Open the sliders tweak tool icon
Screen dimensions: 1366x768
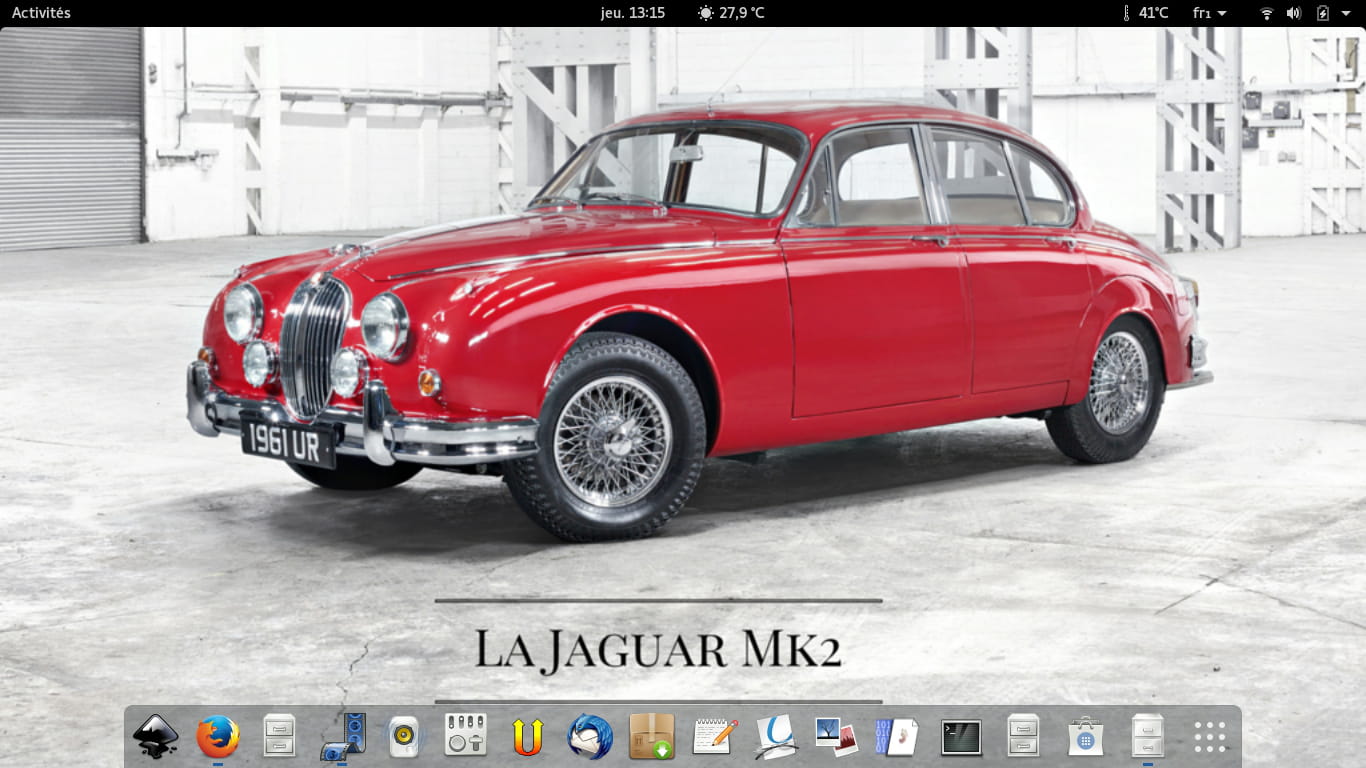click(x=466, y=735)
